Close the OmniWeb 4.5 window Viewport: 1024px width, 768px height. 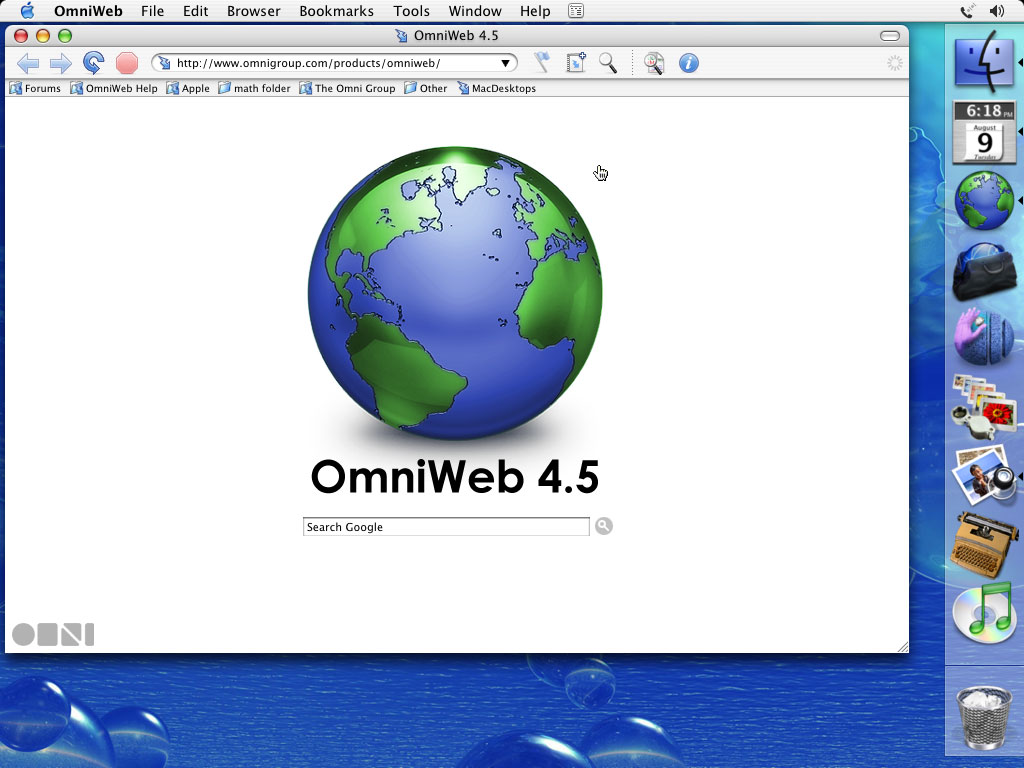click(x=21, y=36)
